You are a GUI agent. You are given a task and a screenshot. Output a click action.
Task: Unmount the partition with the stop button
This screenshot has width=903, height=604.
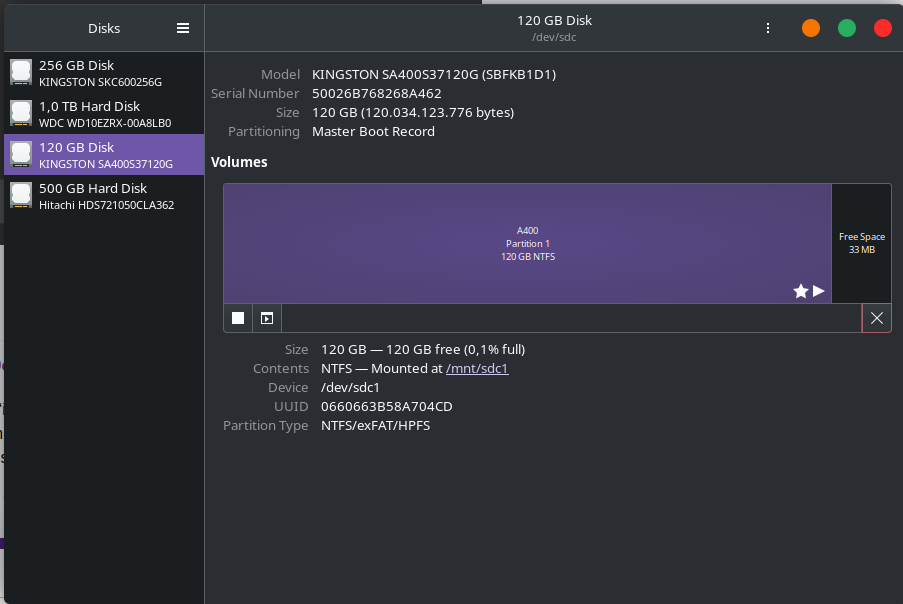[x=238, y=318]
